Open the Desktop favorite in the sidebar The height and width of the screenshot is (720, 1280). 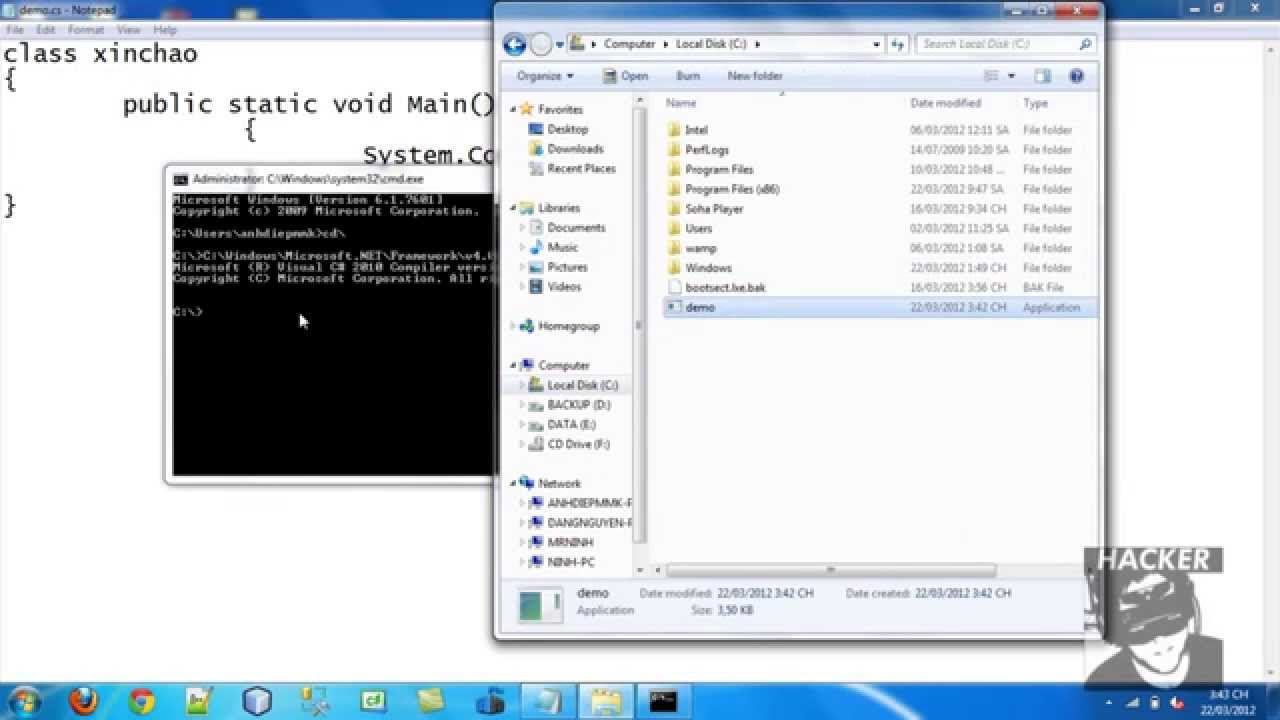567,129
